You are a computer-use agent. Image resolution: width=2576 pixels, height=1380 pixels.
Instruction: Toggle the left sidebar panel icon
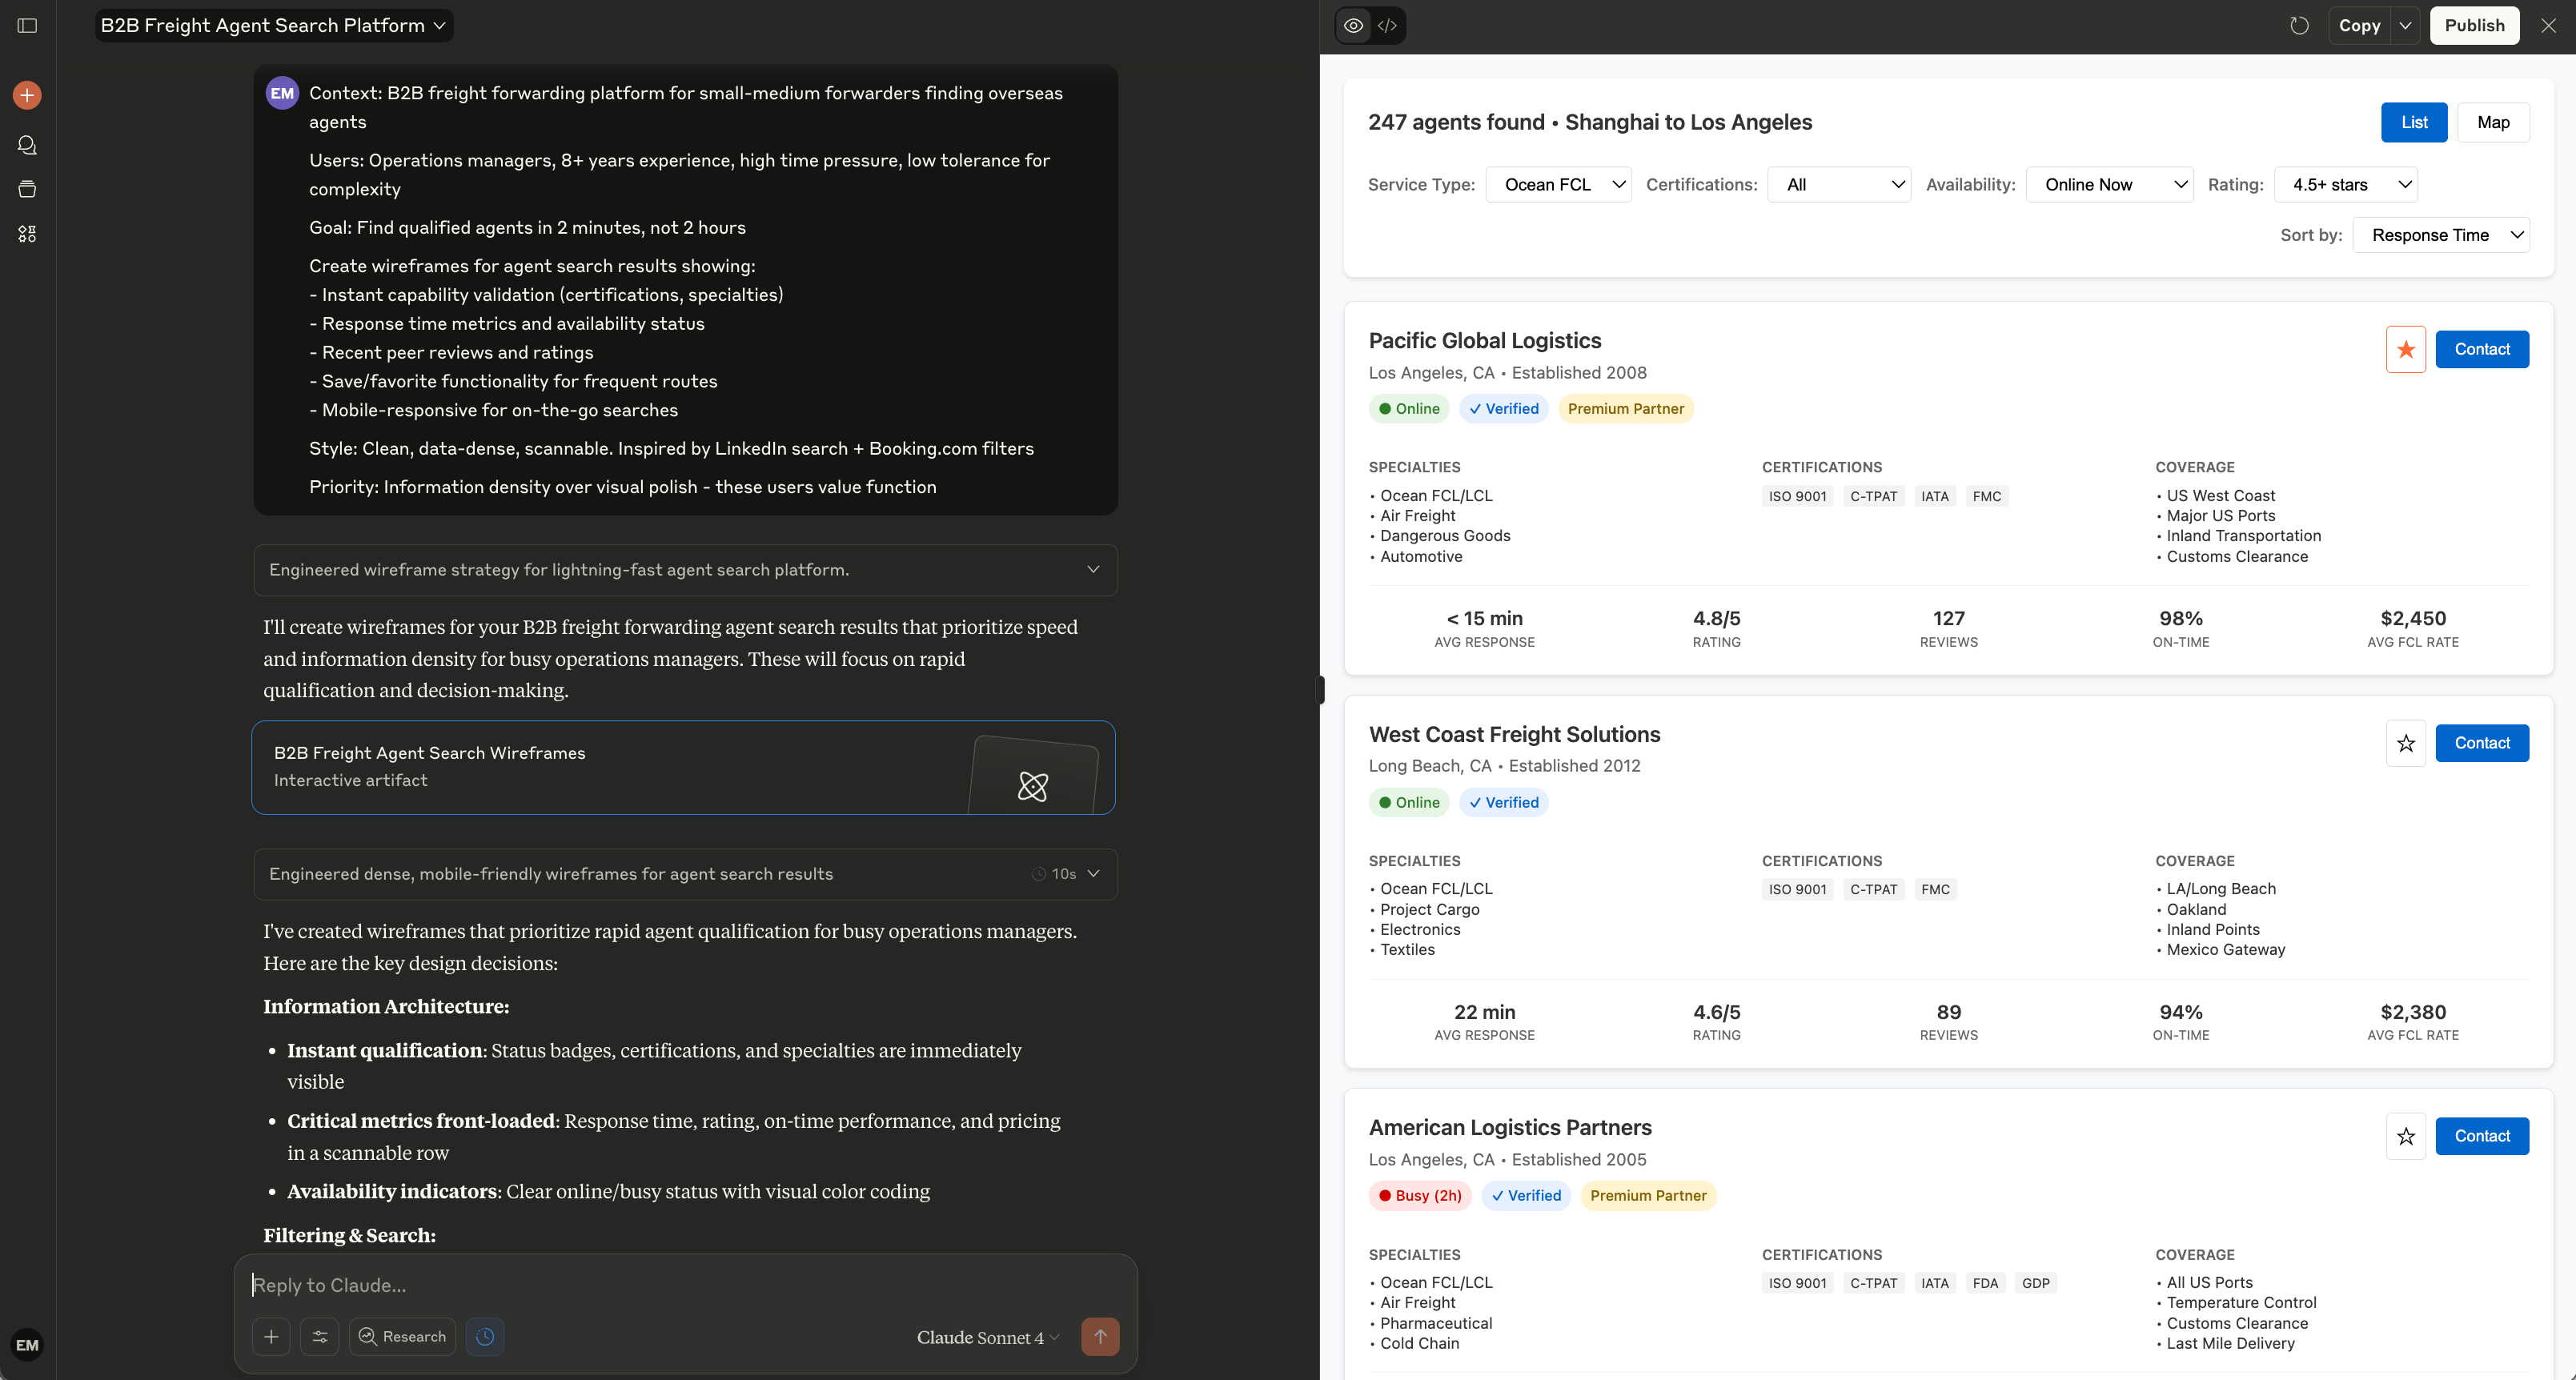coord(27,26)
